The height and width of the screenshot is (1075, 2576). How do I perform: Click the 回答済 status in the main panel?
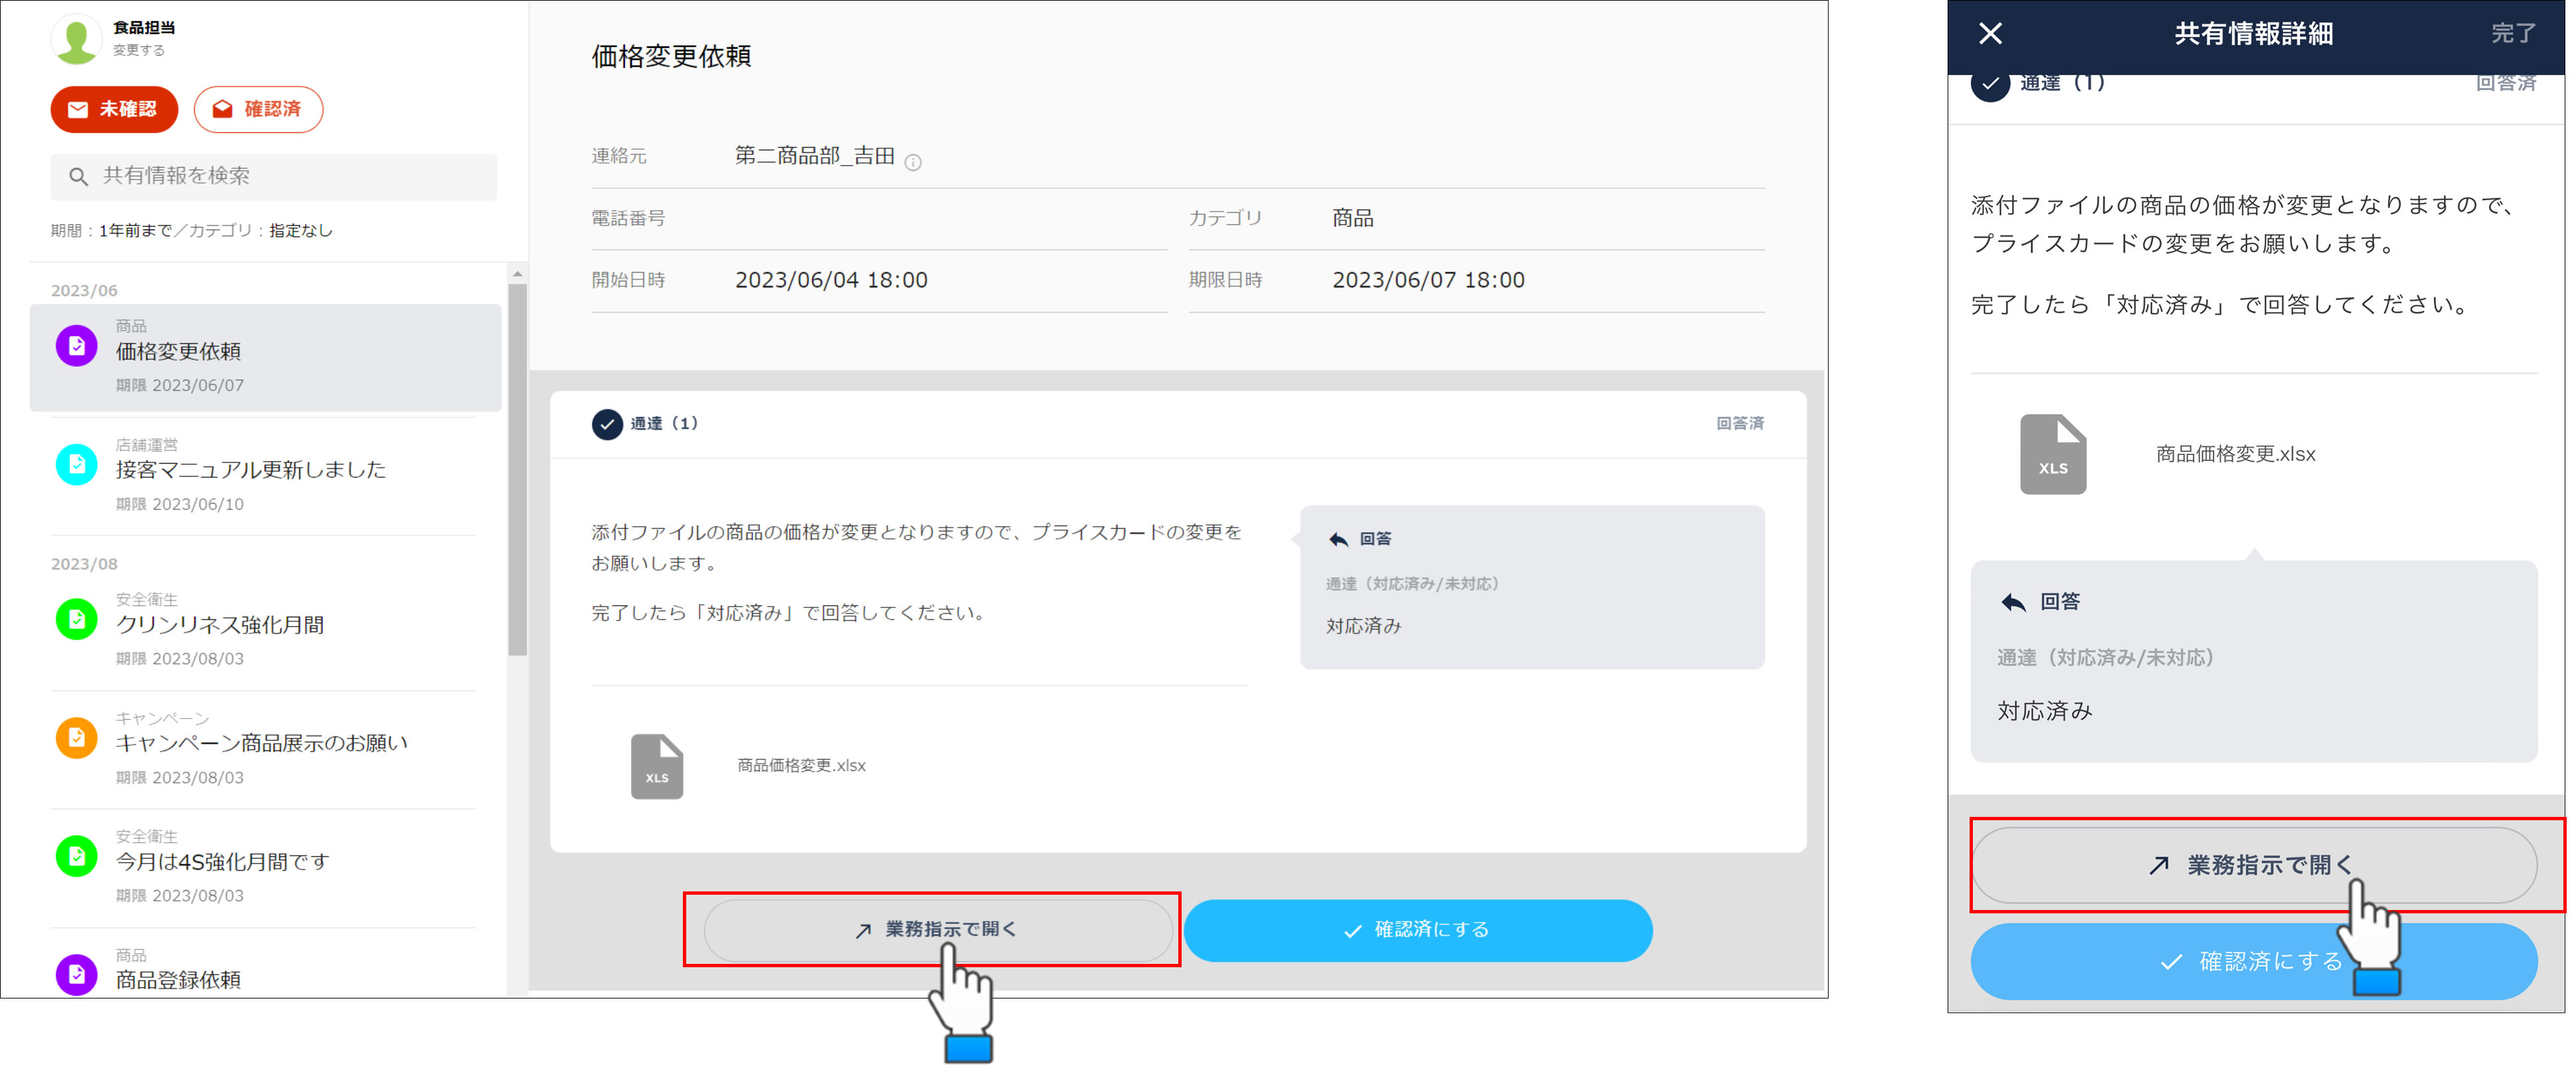pos(1740,424)
